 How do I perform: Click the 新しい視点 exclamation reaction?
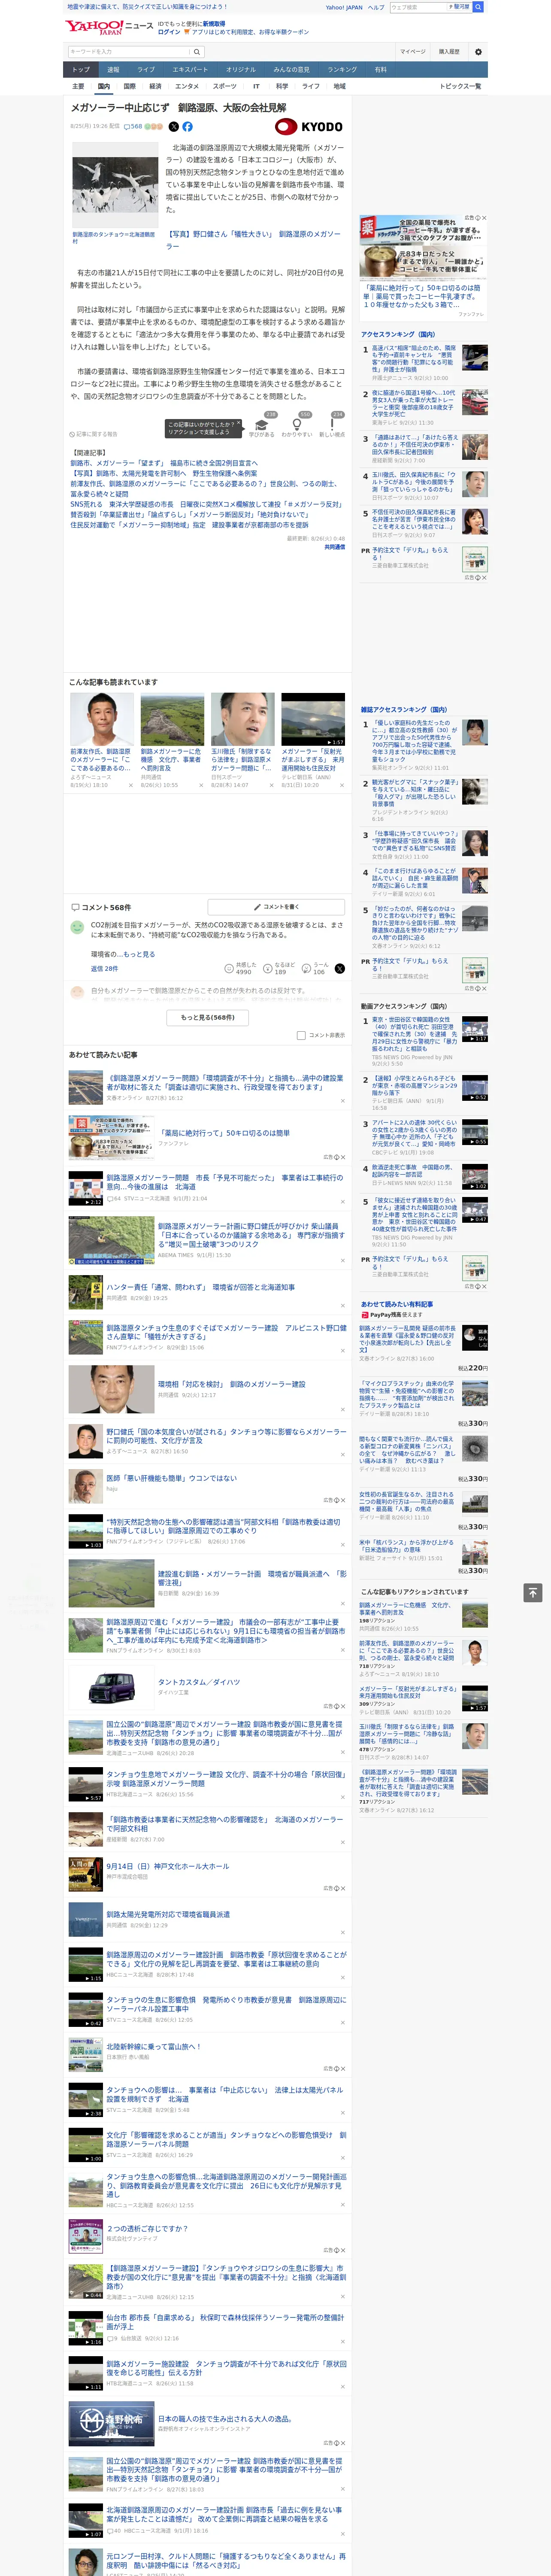click(332, 424)
